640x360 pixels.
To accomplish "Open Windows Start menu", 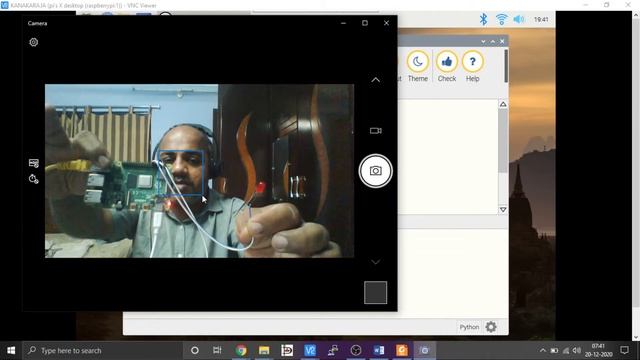I will click(11, 350).
